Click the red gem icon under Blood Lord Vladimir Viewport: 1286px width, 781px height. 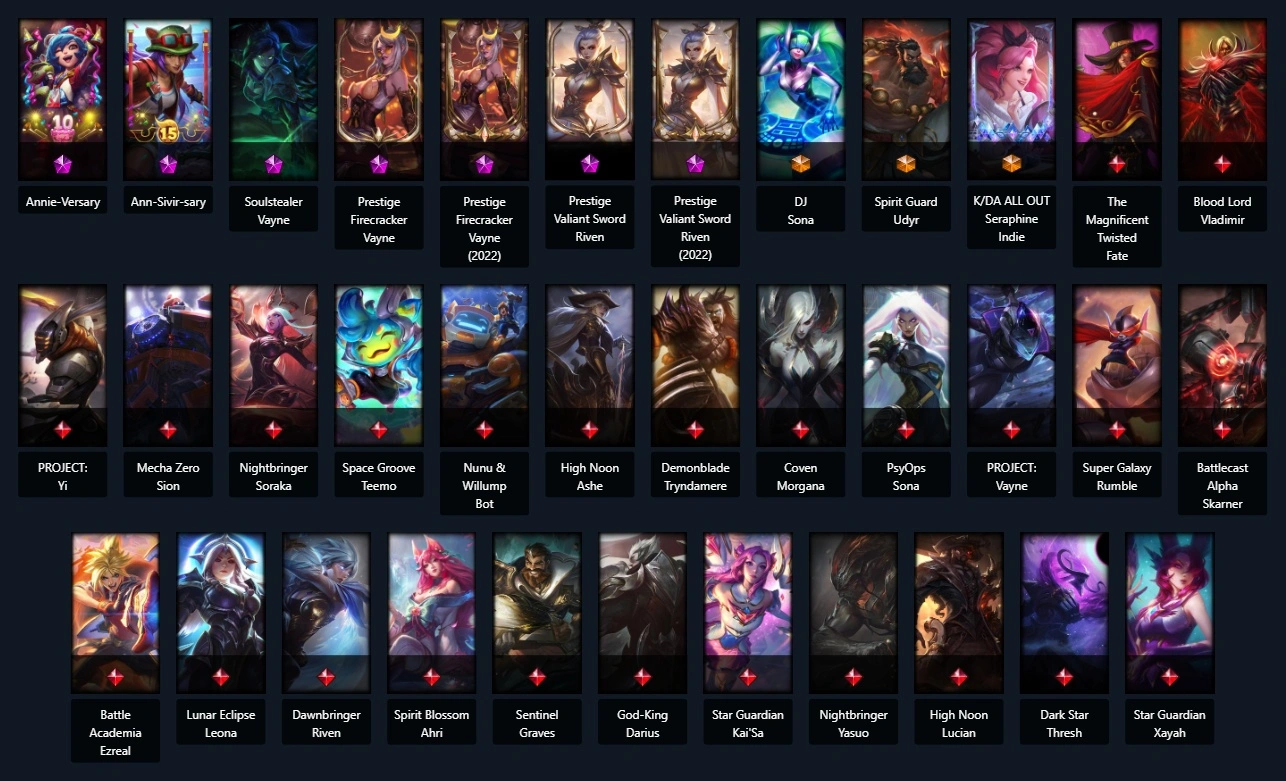1222,164
